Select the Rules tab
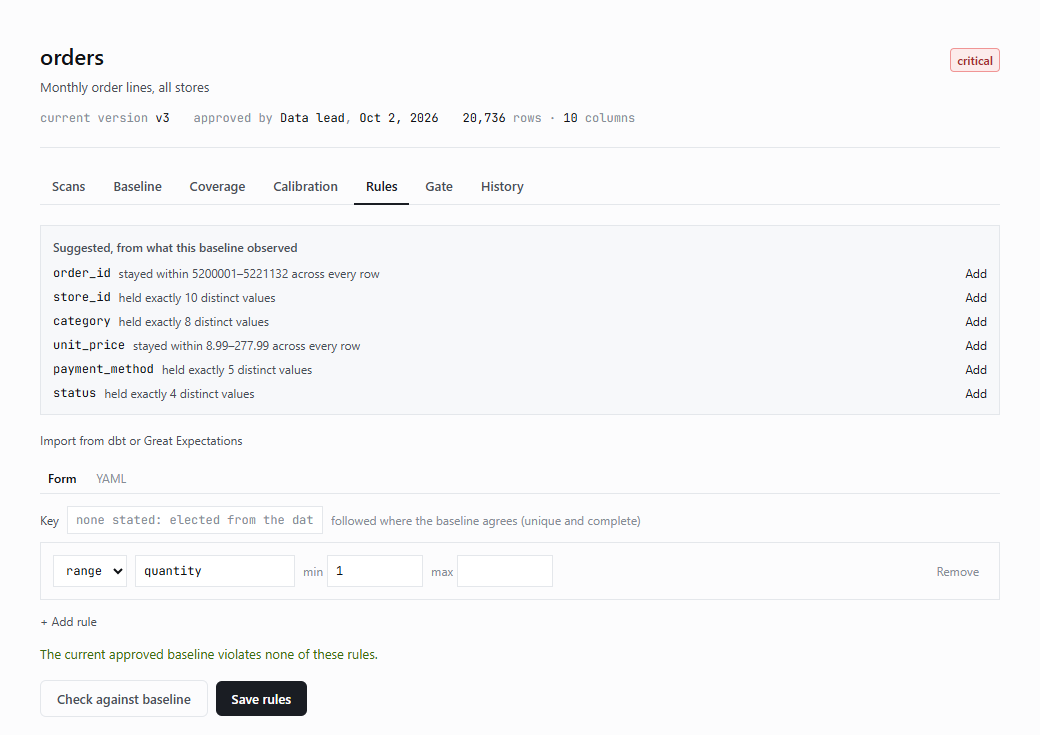The width and height of the screenshot is (1040, 735). [x=381, y=186]
